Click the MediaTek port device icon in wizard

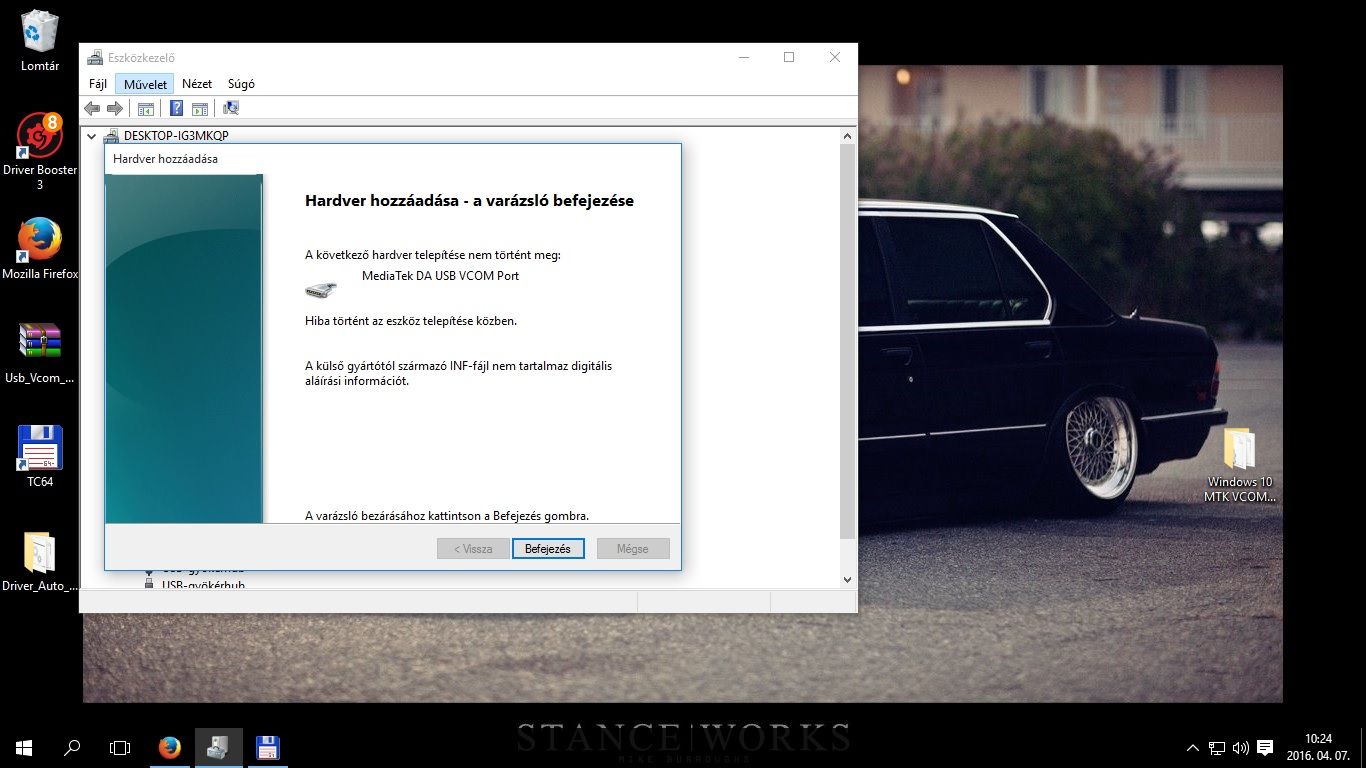point(321,290)
